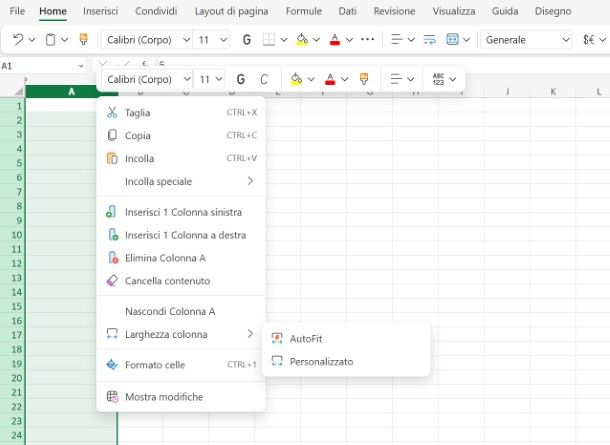Select the Format Painter brush in ribbon
The width and height of the screenshot is (610, 445).
83,39
